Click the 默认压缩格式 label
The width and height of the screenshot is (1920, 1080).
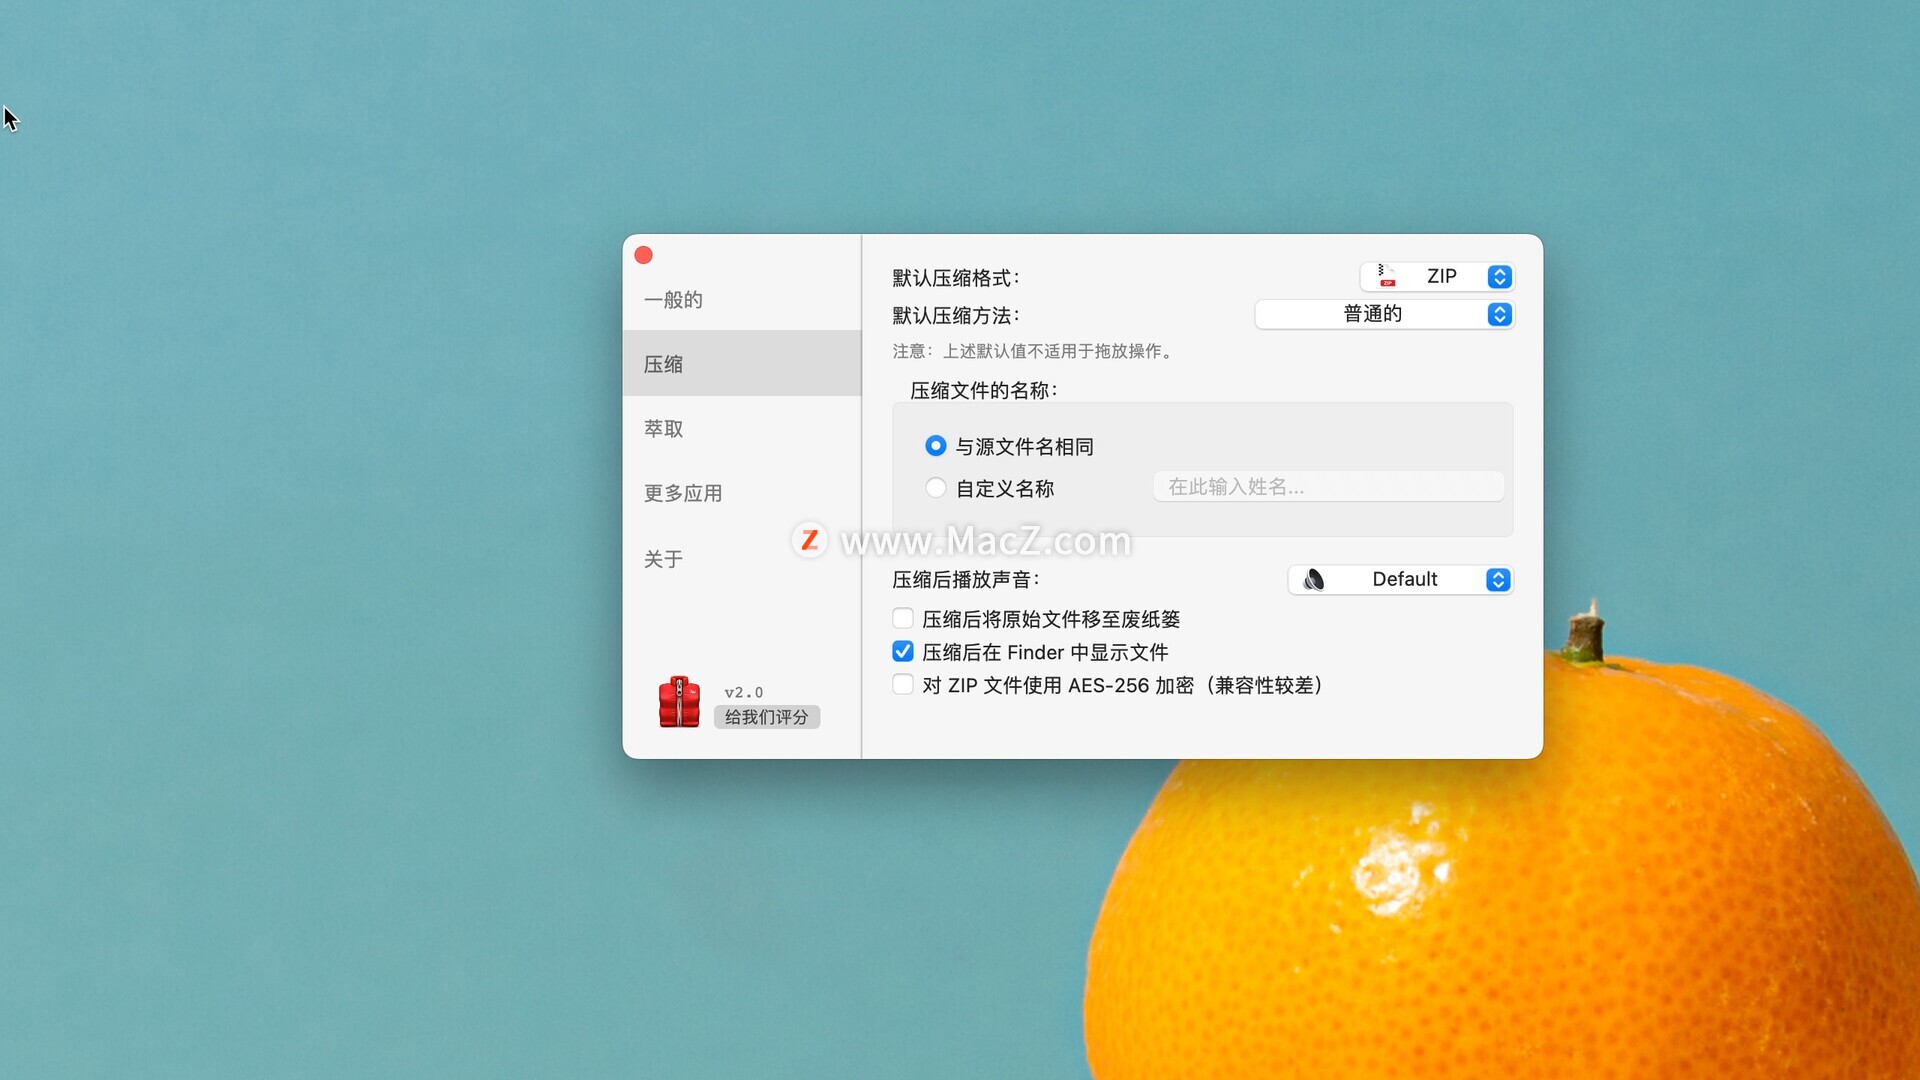click(956, 278)
